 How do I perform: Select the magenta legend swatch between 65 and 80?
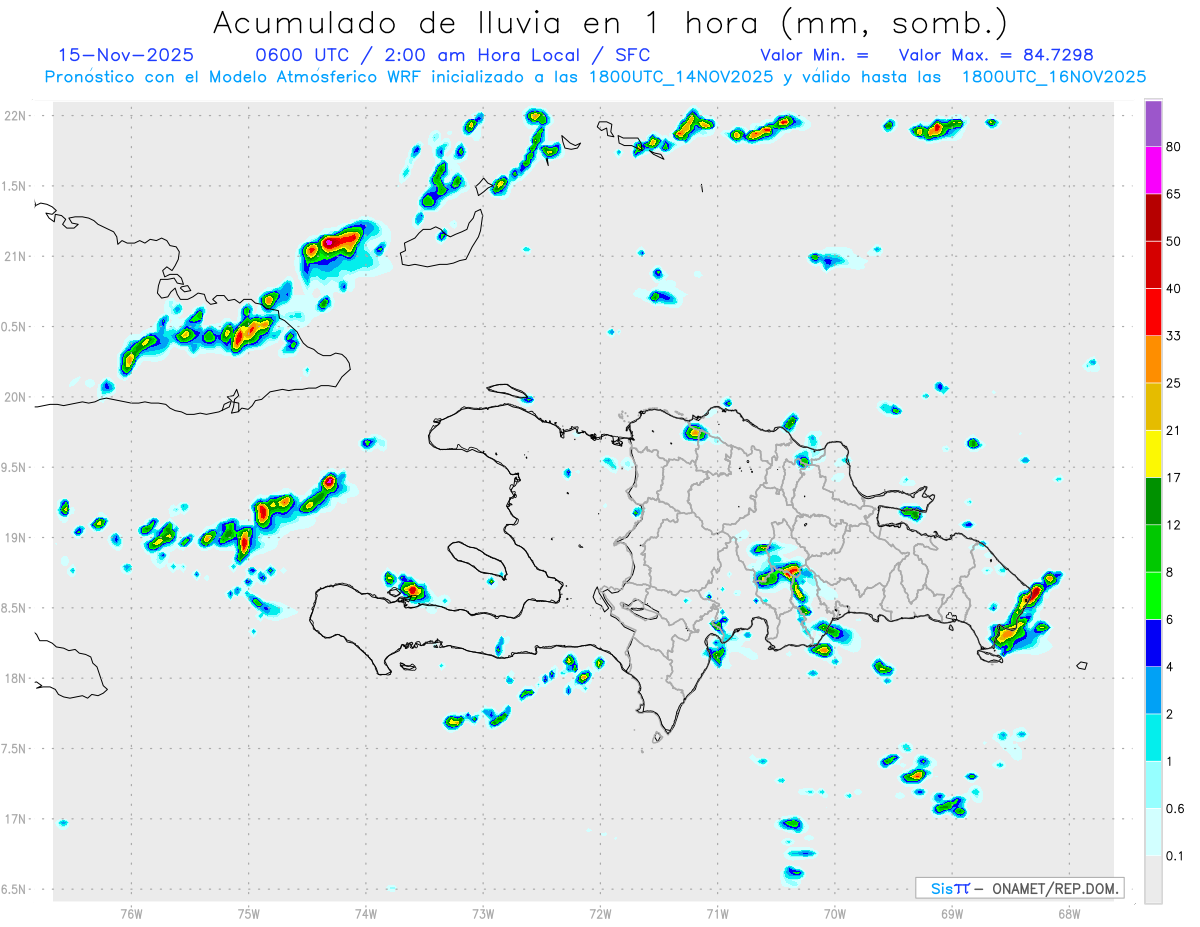click(1153, 170)
